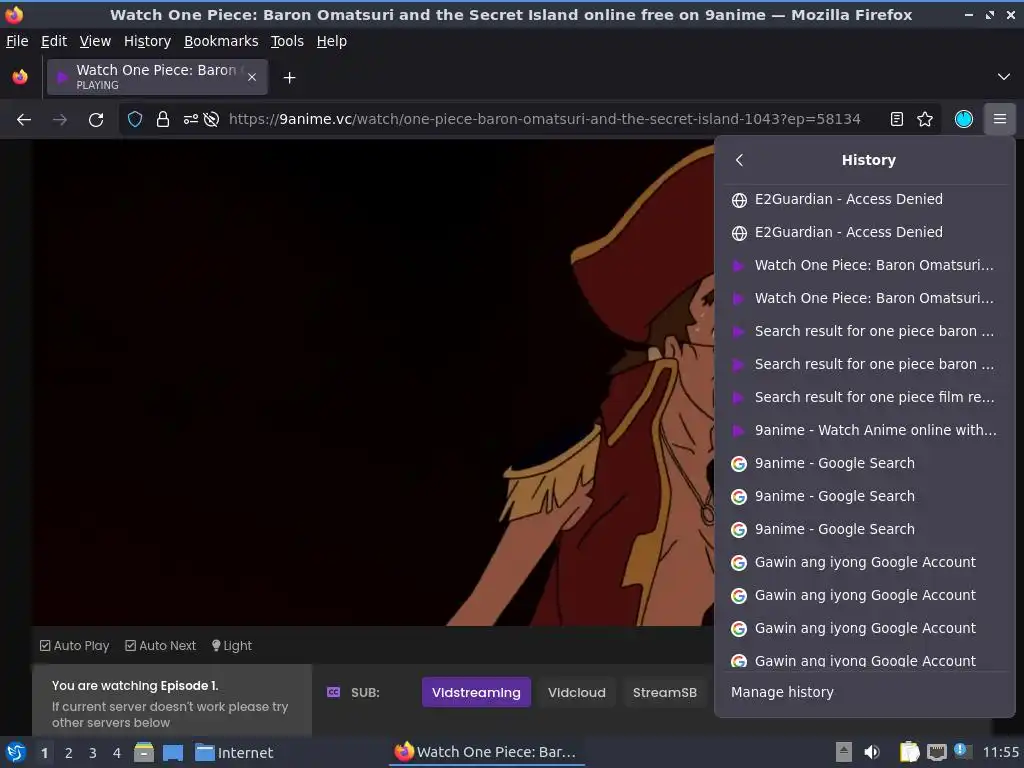Screen dimensions: 1024x768
Task: Bookmark this page with the star icon
Action: [925, 119]
